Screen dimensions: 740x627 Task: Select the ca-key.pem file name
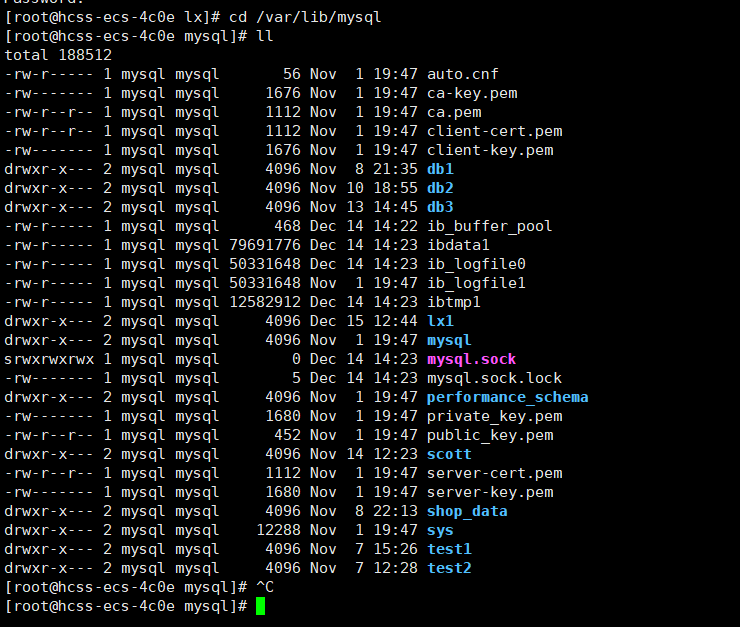pos(472,93)
